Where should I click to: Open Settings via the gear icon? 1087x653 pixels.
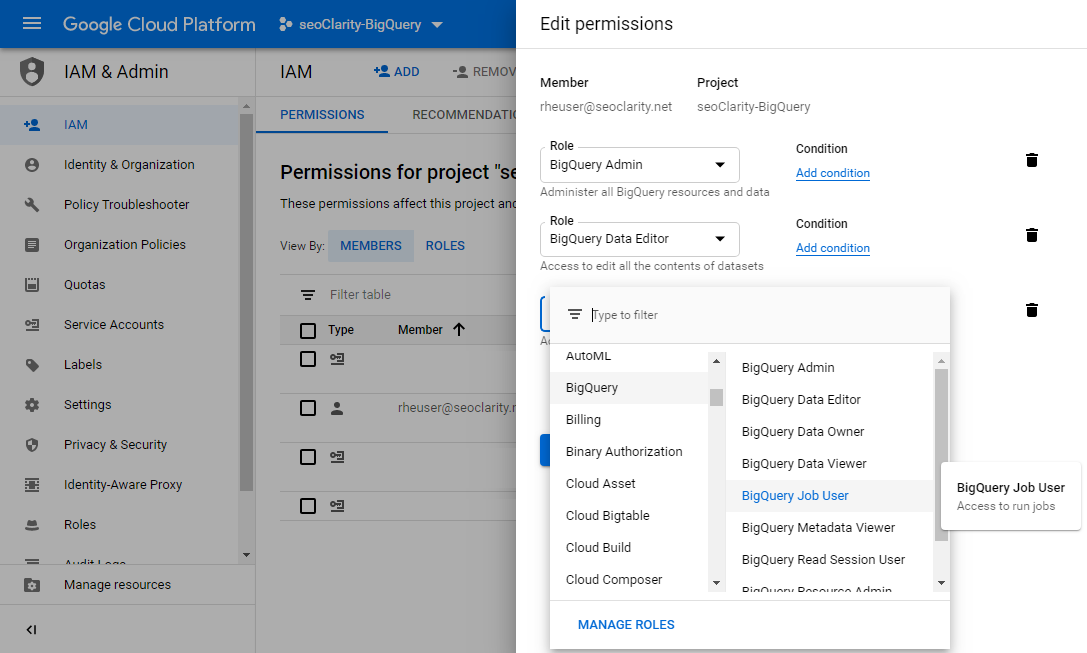[32, 405]
